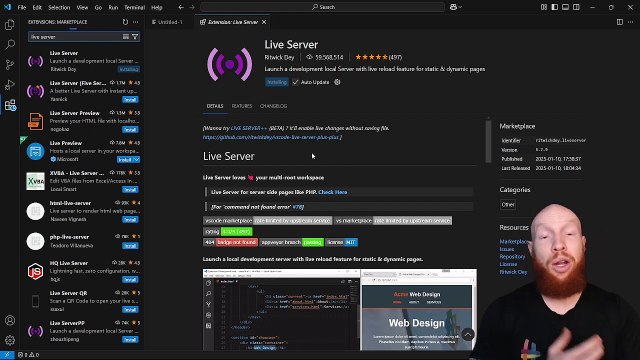Click the large Live Server logo
This screenshot has width=640, height=360.
(229, 64)
